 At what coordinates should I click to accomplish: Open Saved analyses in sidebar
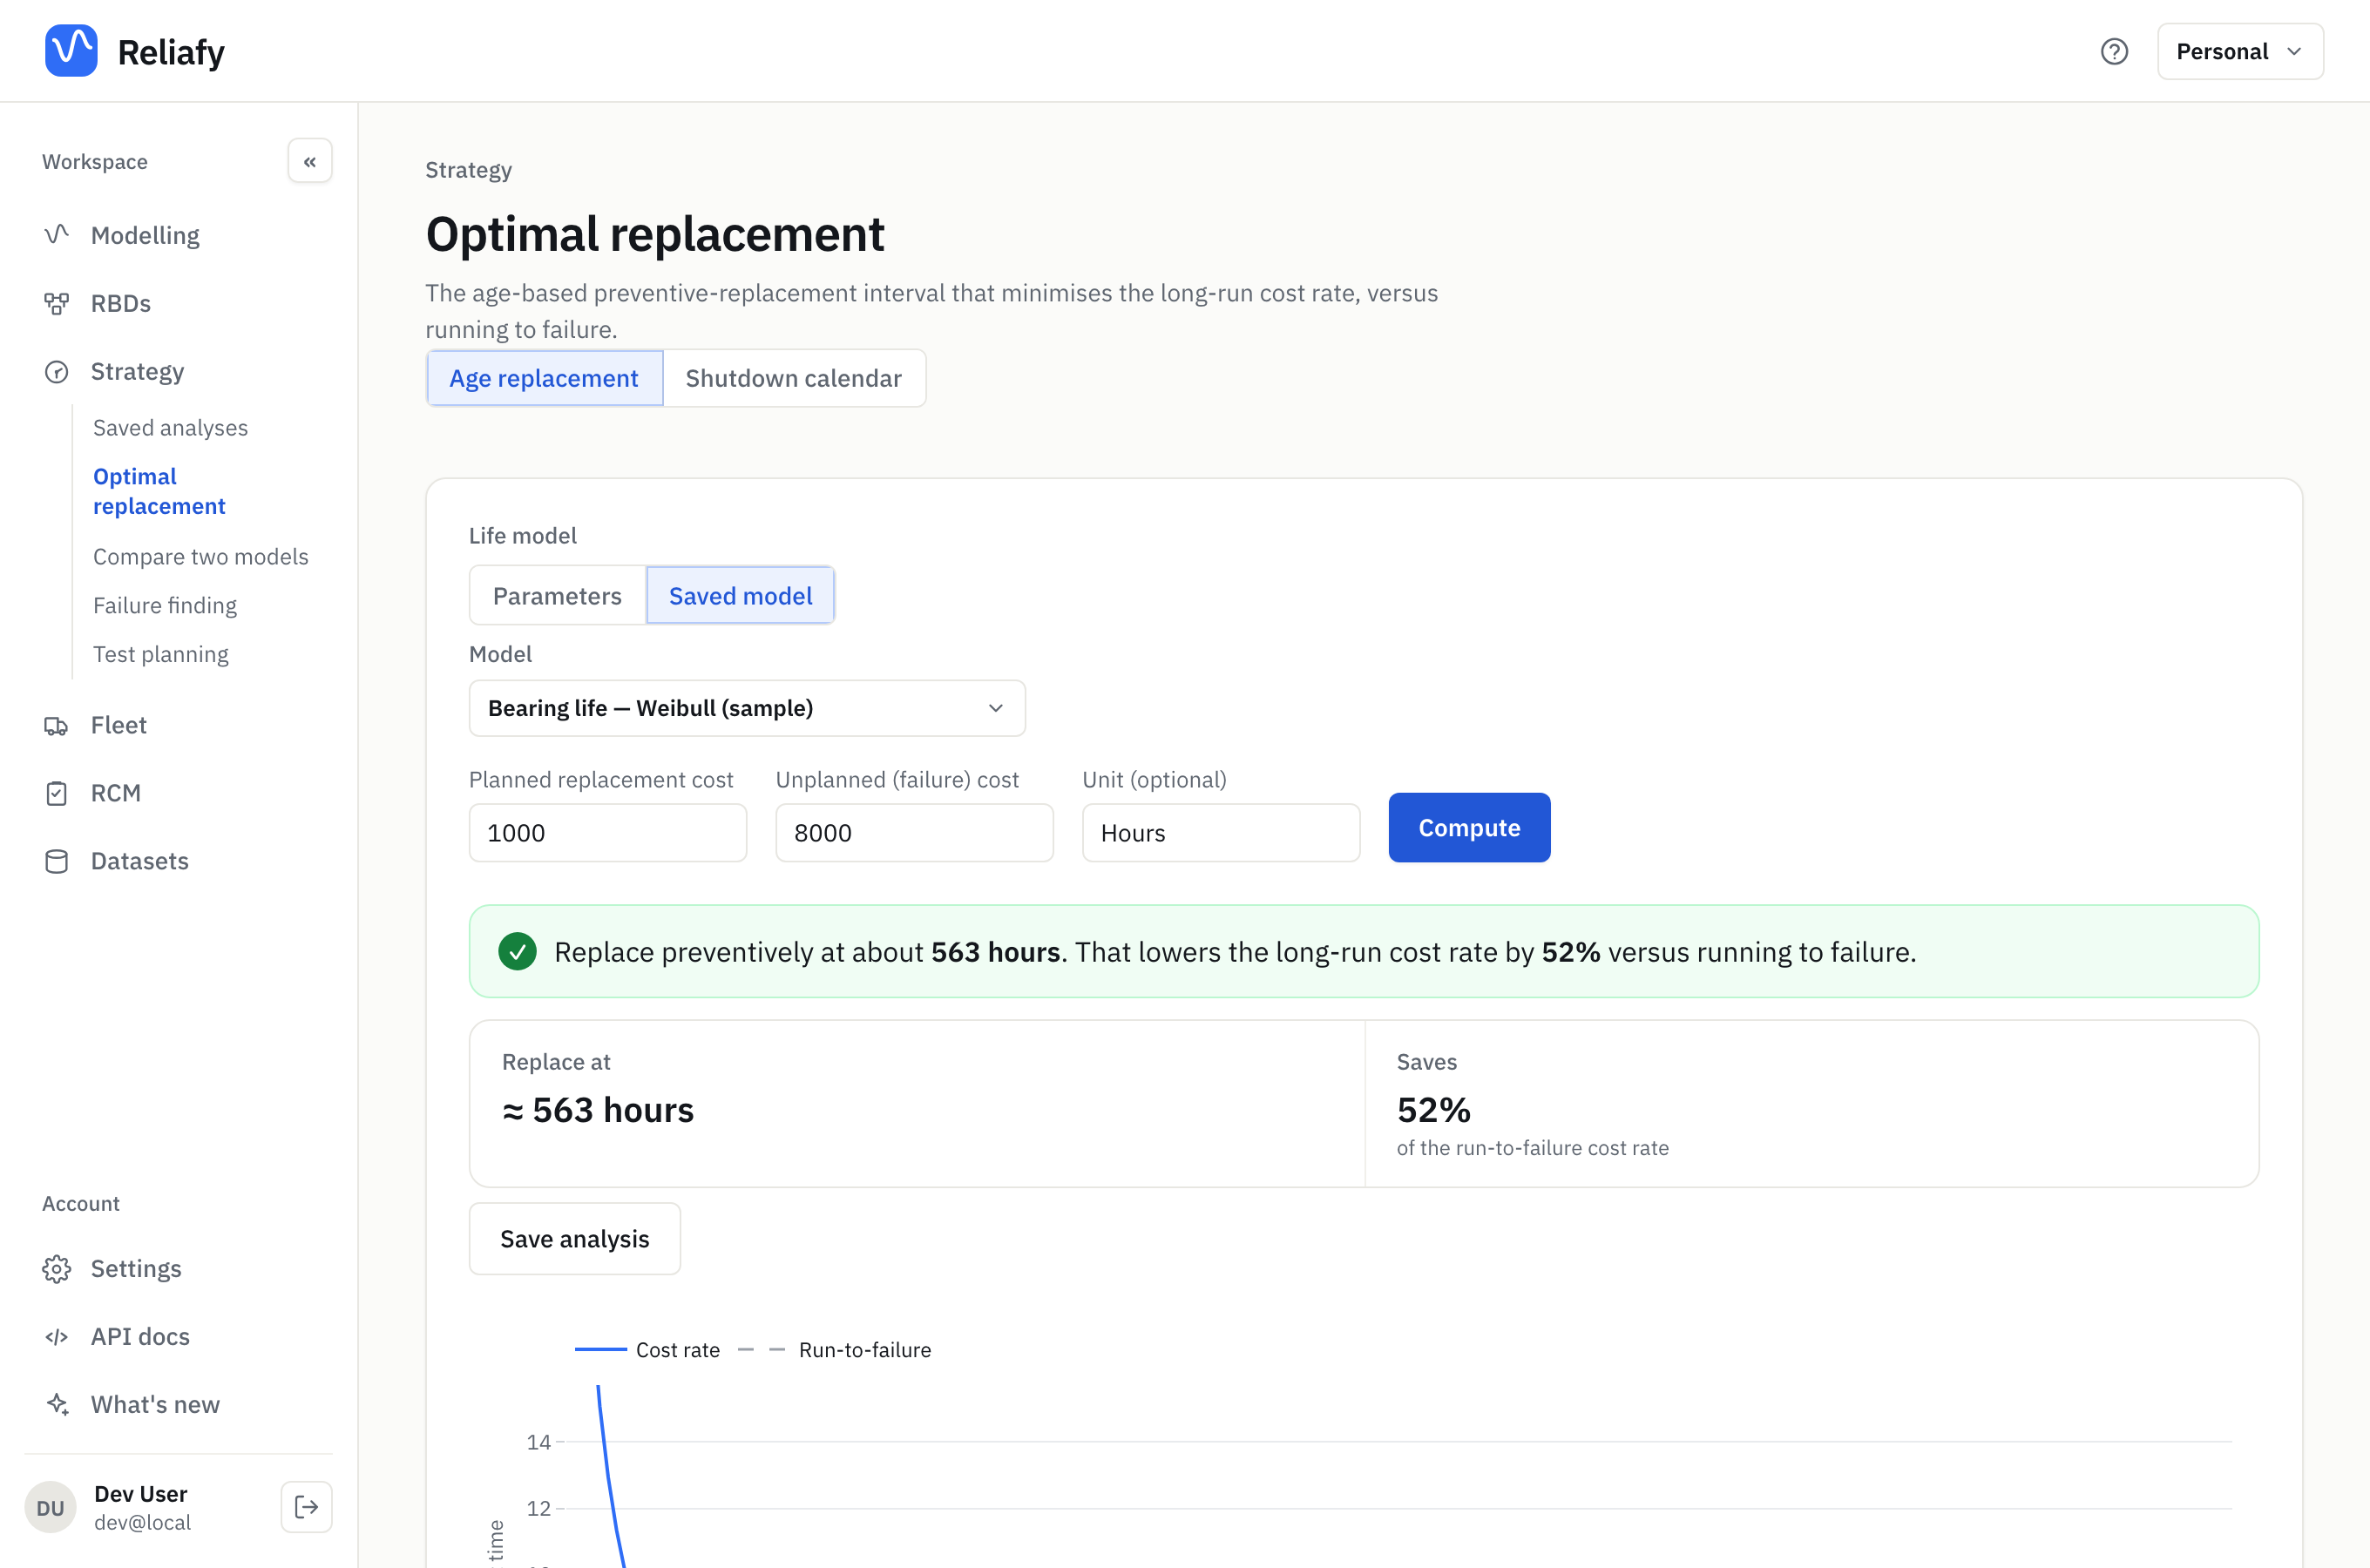click(x=170, y=427)
